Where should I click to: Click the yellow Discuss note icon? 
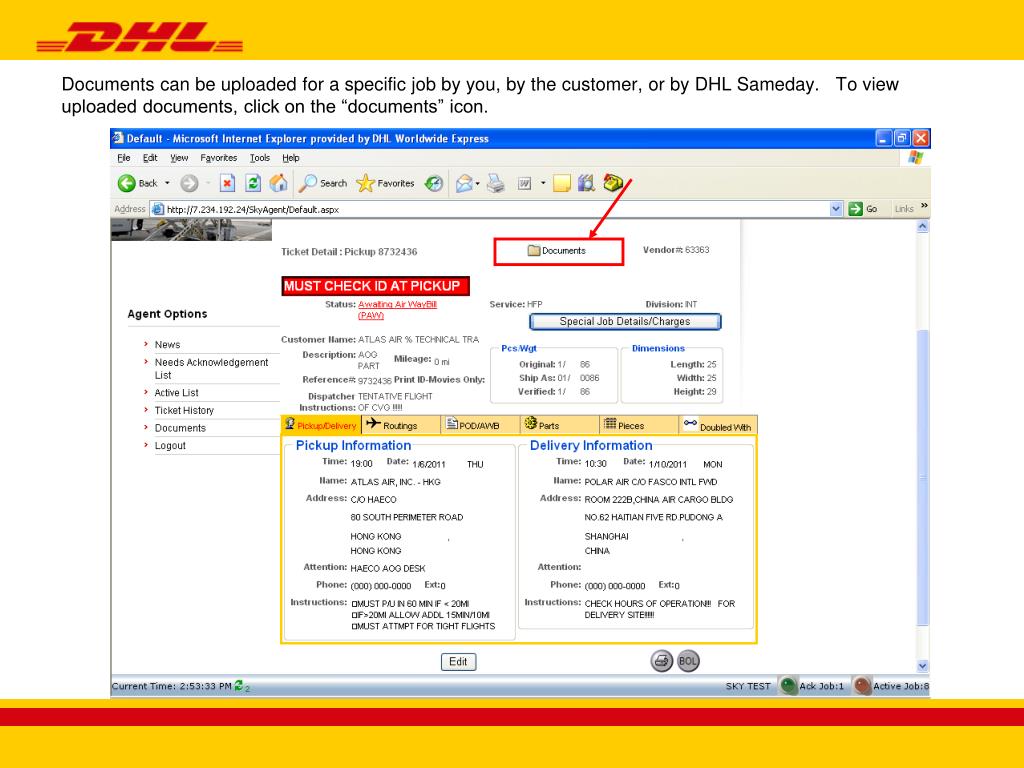[x=562, y=184]
